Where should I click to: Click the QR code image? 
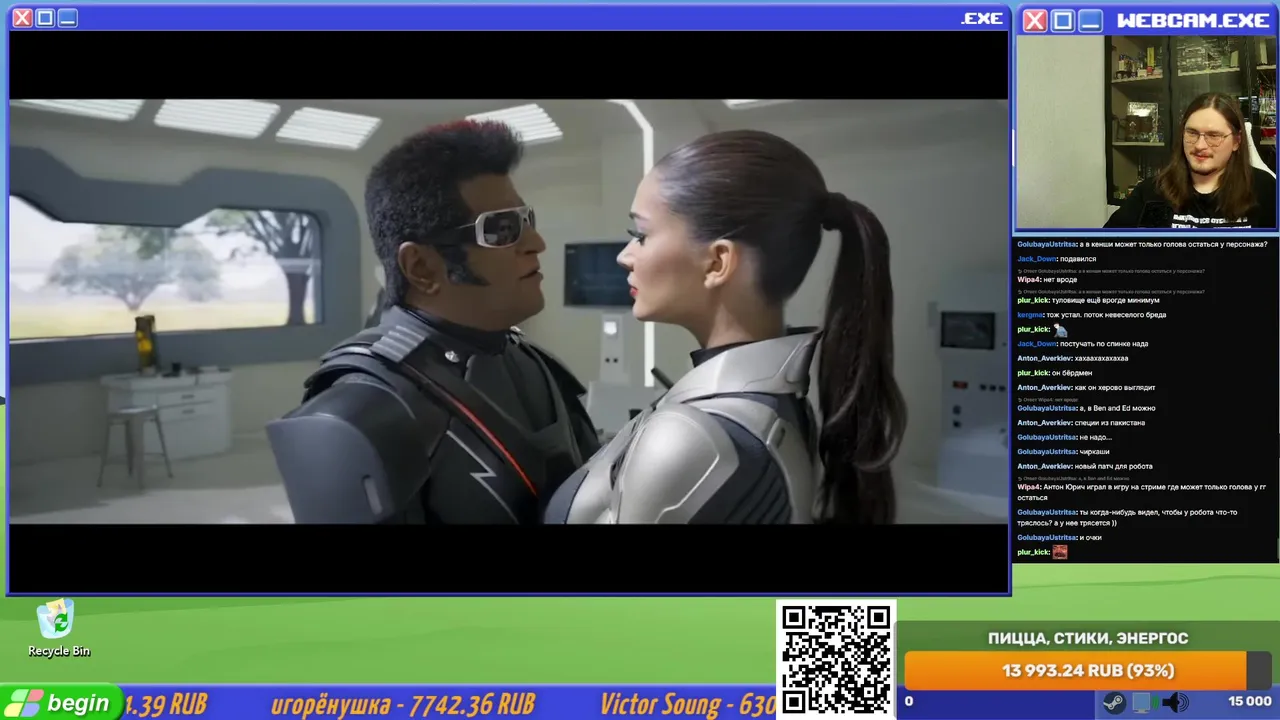coord(836,660)
